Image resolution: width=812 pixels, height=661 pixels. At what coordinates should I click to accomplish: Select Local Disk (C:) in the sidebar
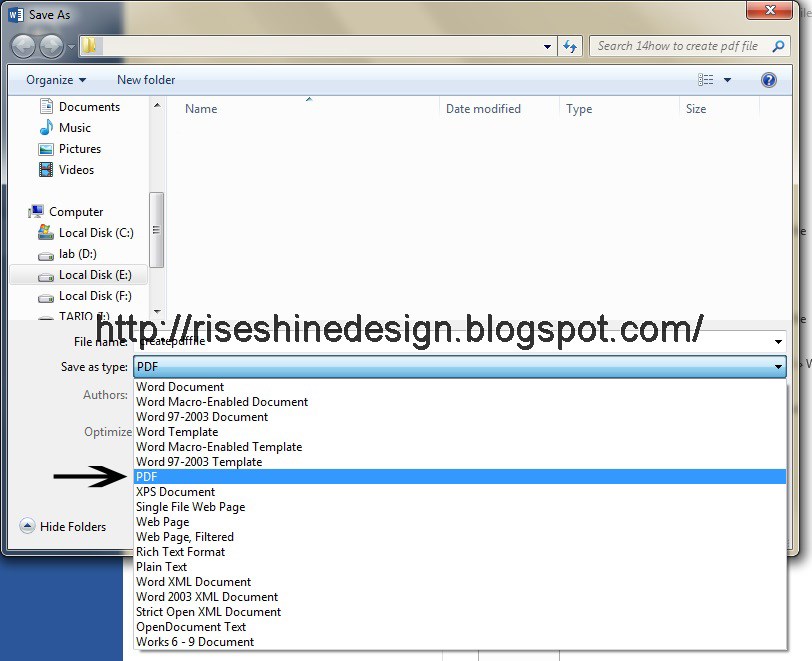click(96, 232)
